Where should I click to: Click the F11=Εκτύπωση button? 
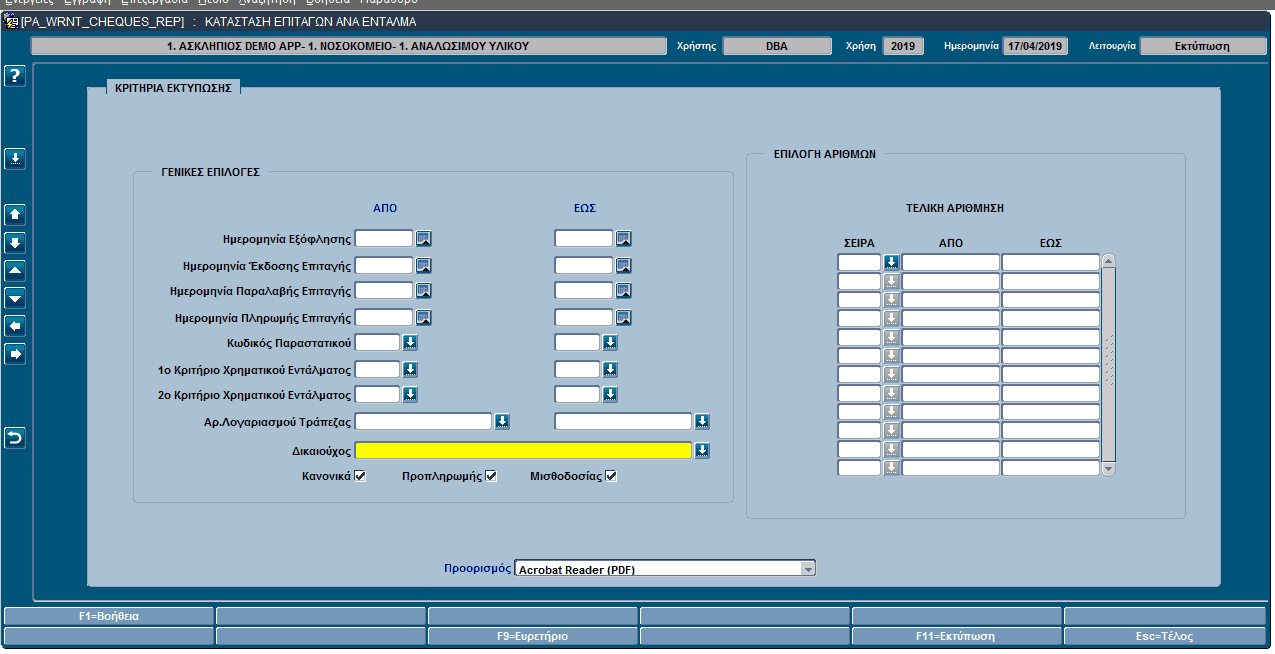[x=957, y=636]
